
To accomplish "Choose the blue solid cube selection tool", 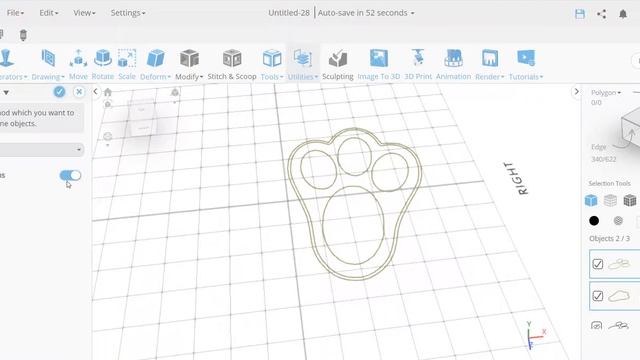I will pyautogui.click(x=591, y=200).
